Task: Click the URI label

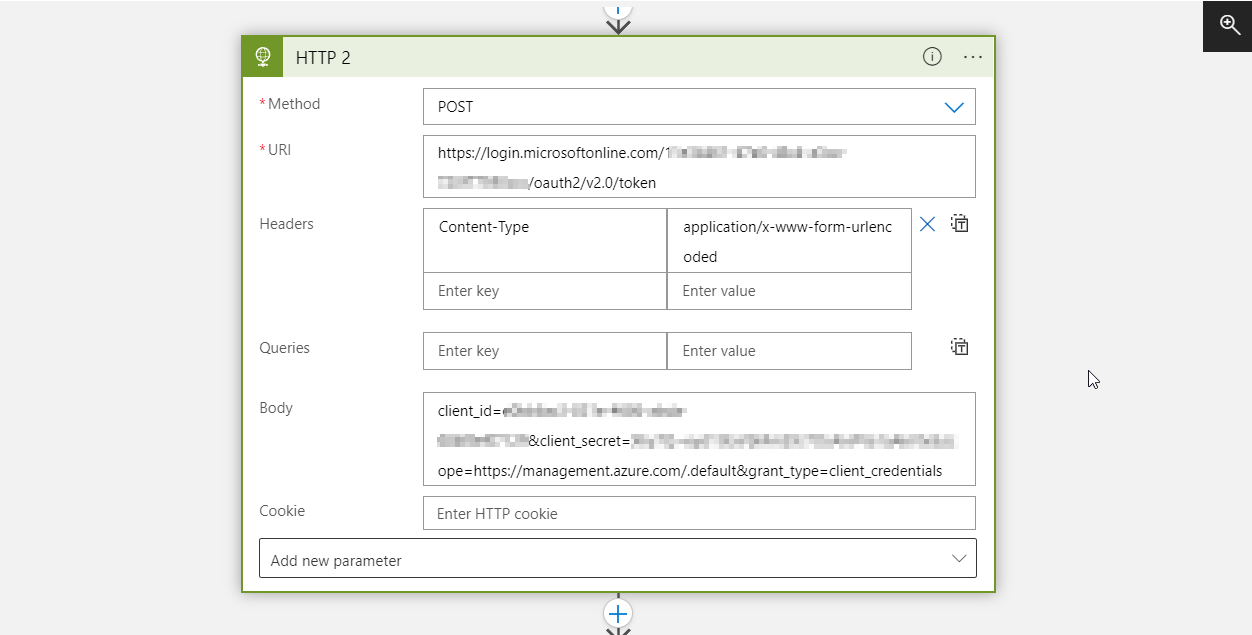Action: tap(279, 150)
